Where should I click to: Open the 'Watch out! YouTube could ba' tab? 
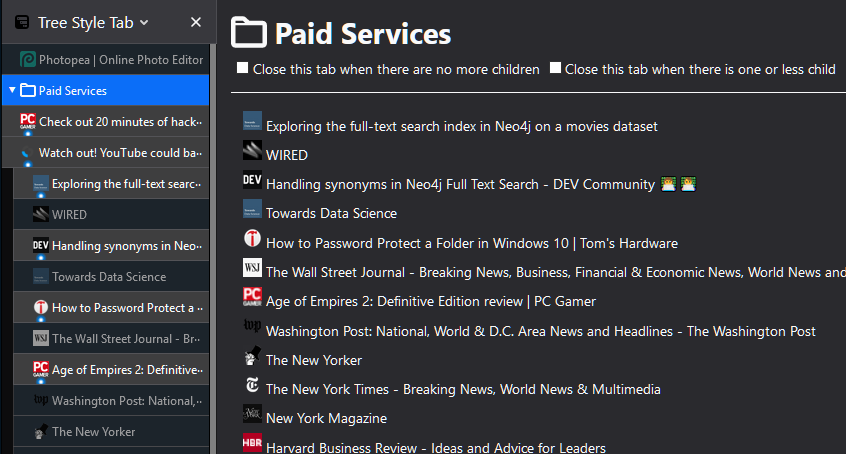tap(106, 152)
